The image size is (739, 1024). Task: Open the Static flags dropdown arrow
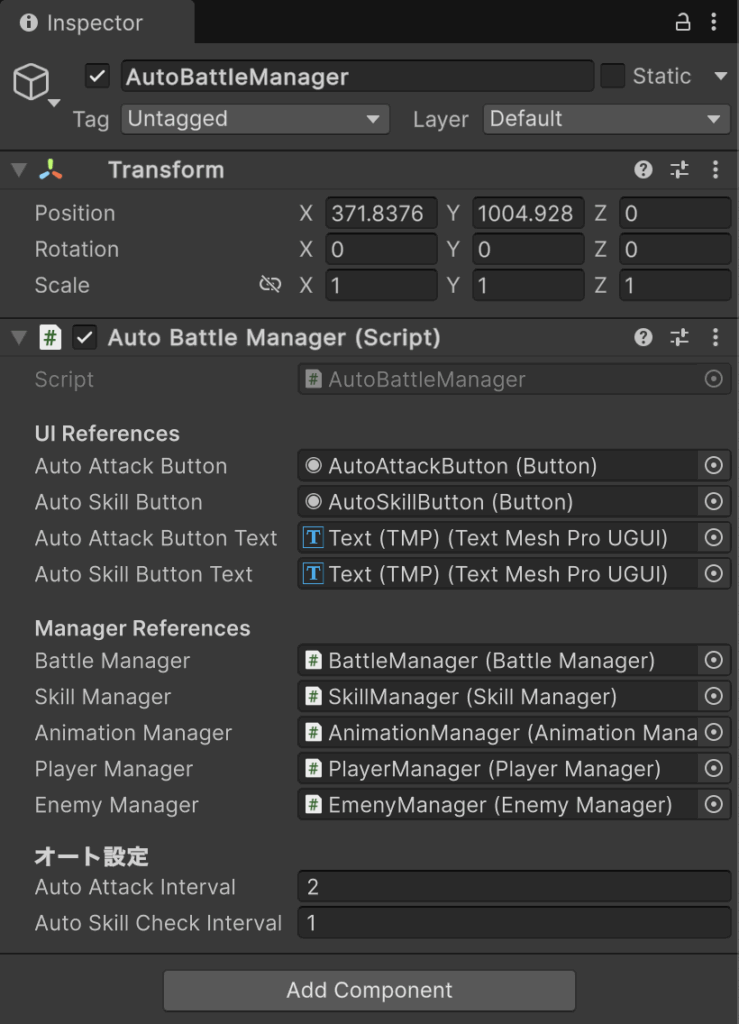(721, 76)
